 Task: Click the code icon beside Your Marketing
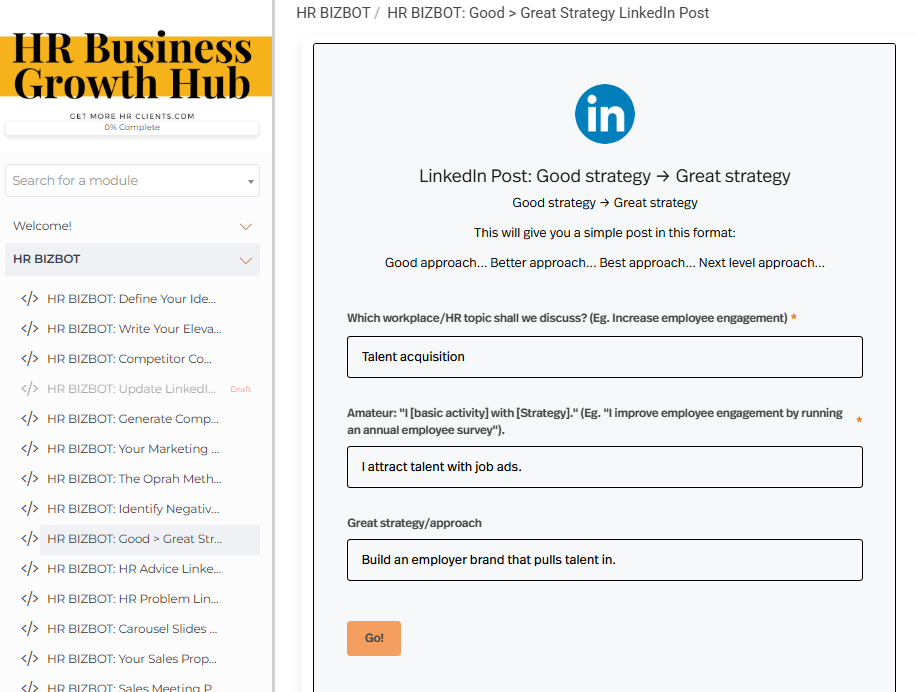pos(30,448)
